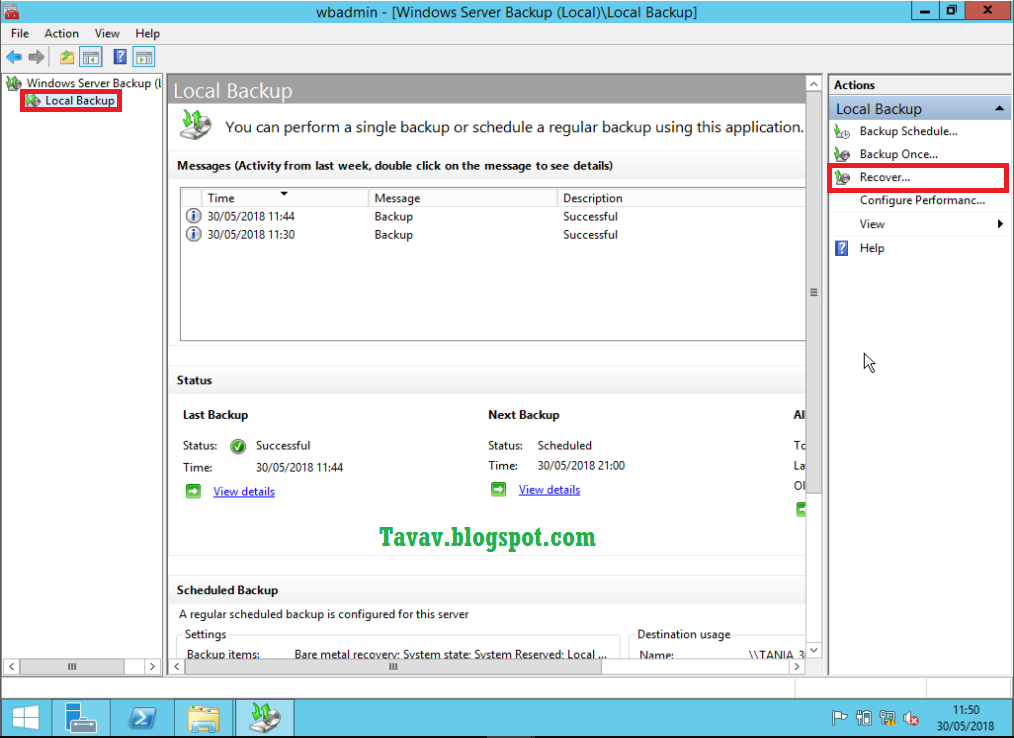Click the vertical scrollbar thumb

(x=814, y=292)
